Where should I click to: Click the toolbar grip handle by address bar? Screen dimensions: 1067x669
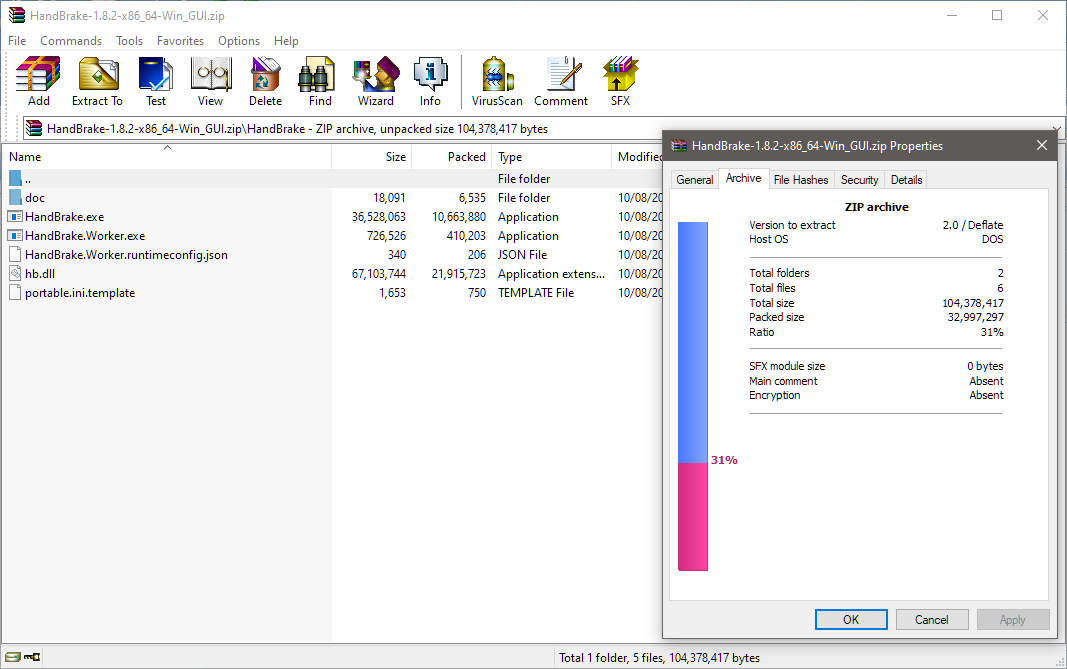point(15,129)
